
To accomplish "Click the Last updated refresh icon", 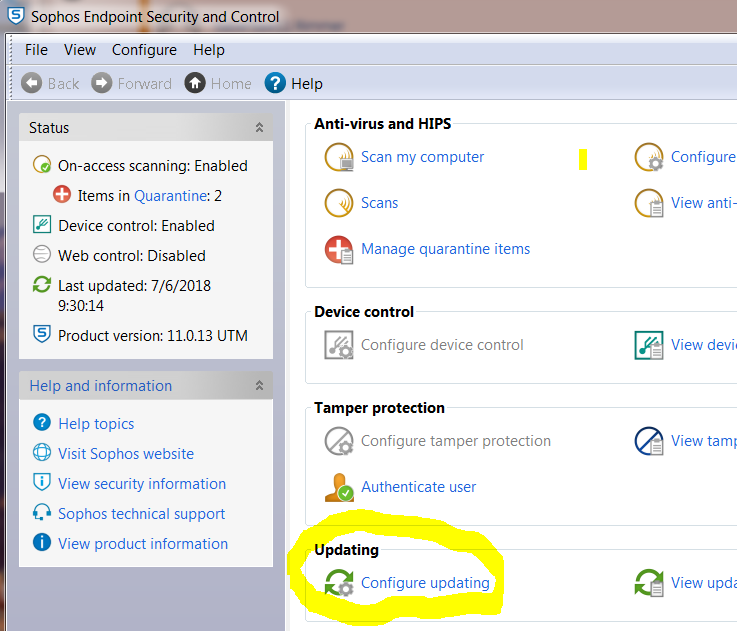I will 42,284.
